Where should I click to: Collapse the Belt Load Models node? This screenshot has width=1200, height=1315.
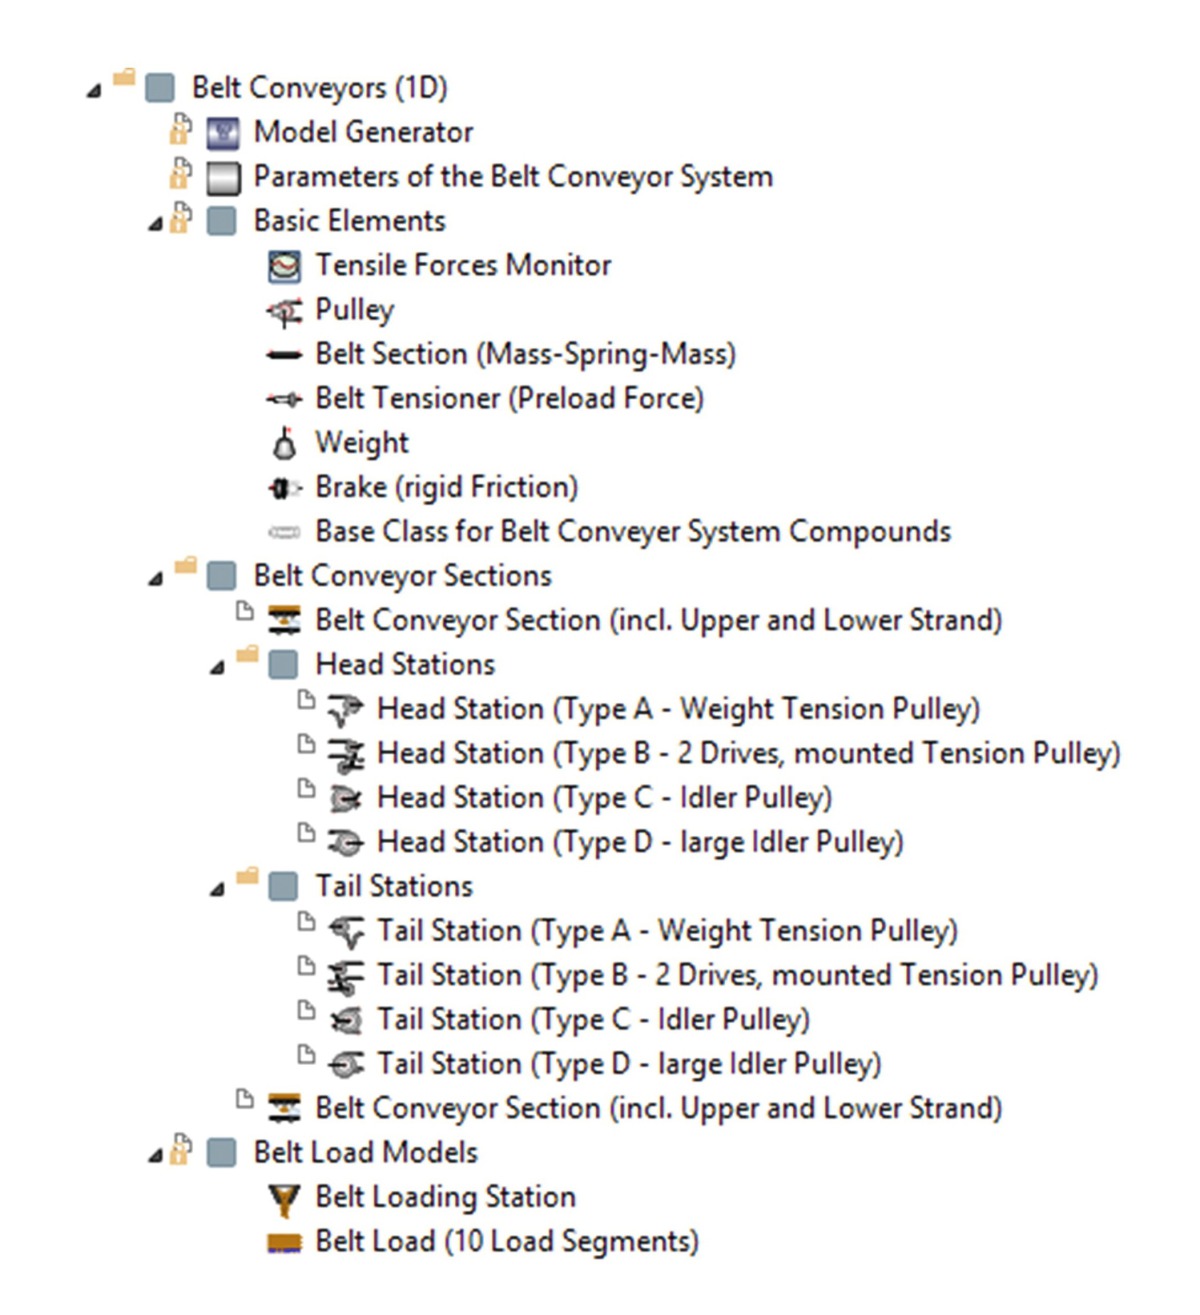pos(155,1156)
